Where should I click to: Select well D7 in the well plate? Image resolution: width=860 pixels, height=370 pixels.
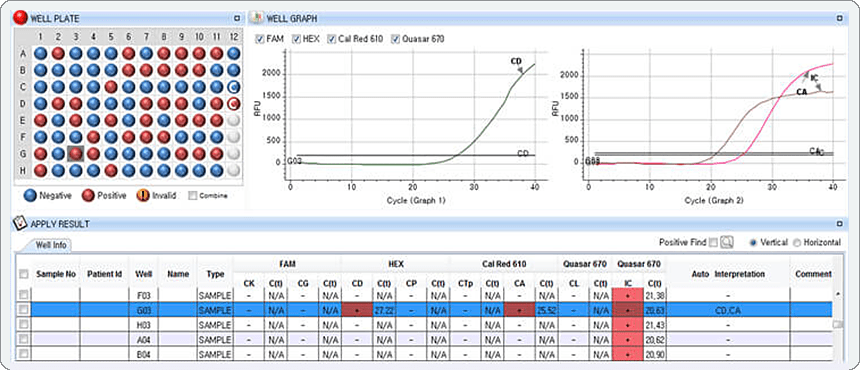(x=146, y=103)
